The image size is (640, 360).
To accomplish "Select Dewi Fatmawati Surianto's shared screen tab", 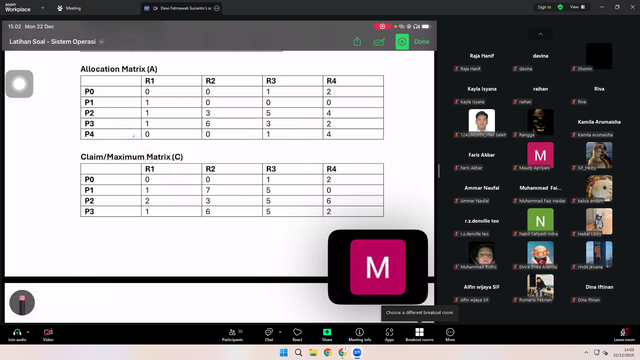I will tap(182, 8).
